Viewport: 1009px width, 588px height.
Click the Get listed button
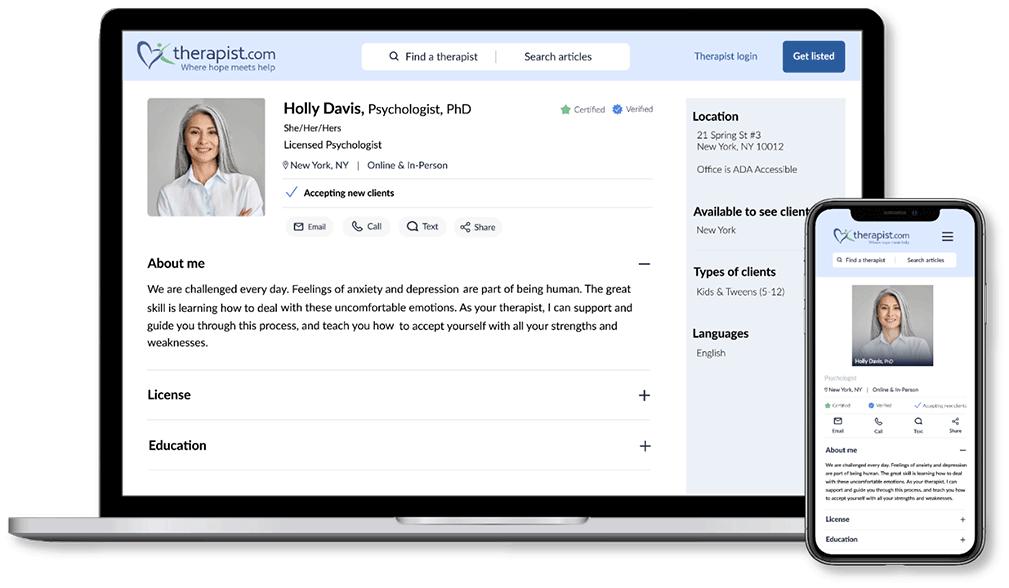pyautogui.click(x=813, y=57)
